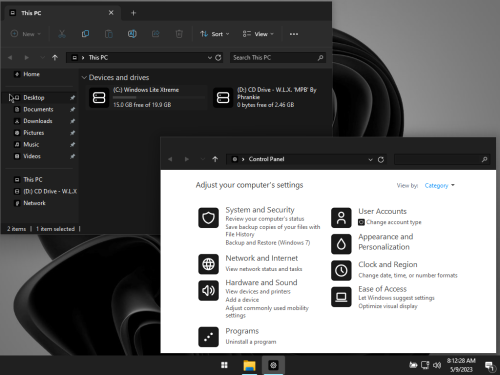The height and width of the screenshot is (375, 500).
Task: Collapse the Devices and drives section
Action: click(x=84, y=77)
